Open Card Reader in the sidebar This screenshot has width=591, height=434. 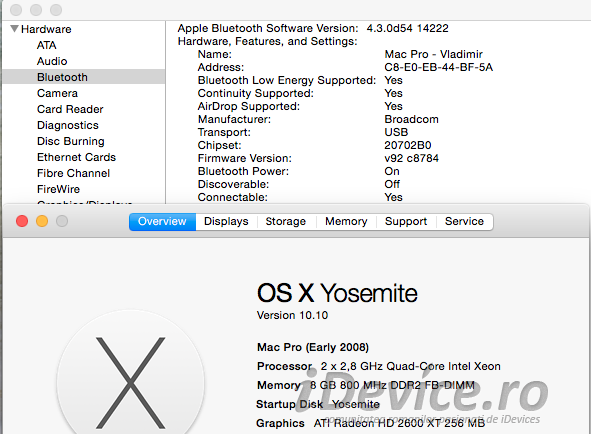click(x=70, y=109)
